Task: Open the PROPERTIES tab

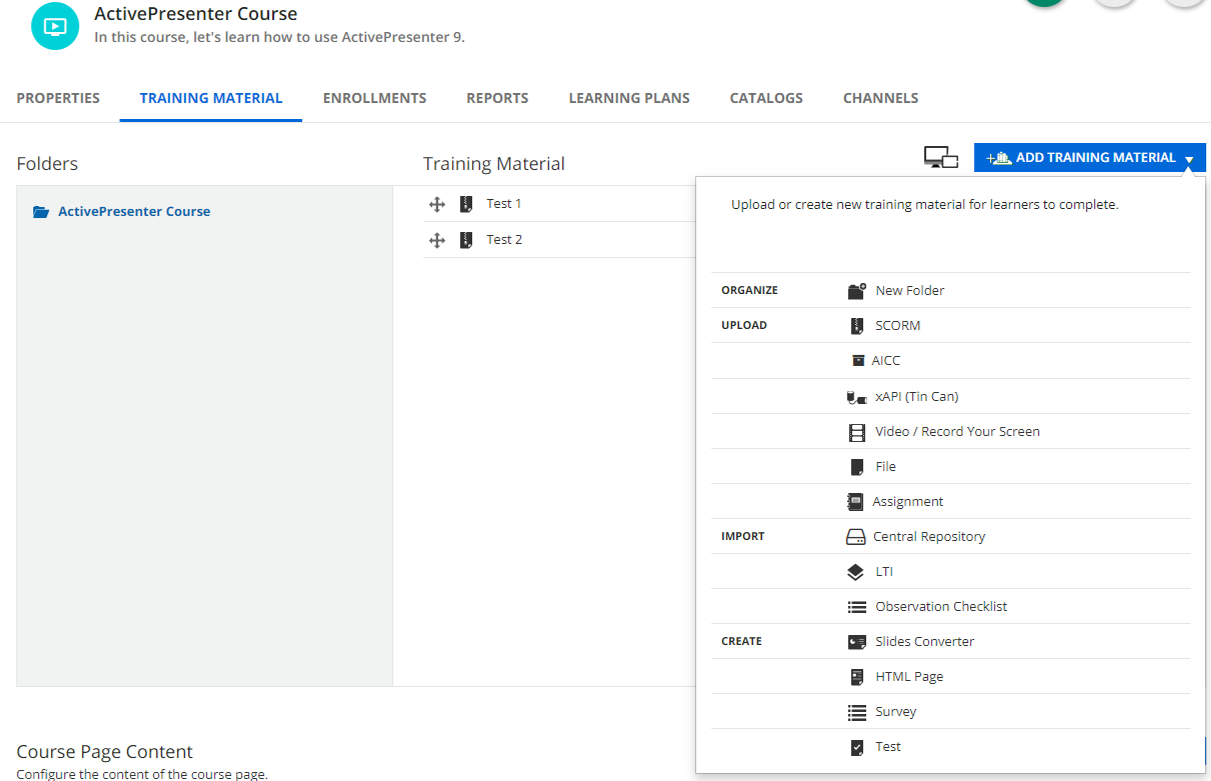Action: [x=58, y=98]
